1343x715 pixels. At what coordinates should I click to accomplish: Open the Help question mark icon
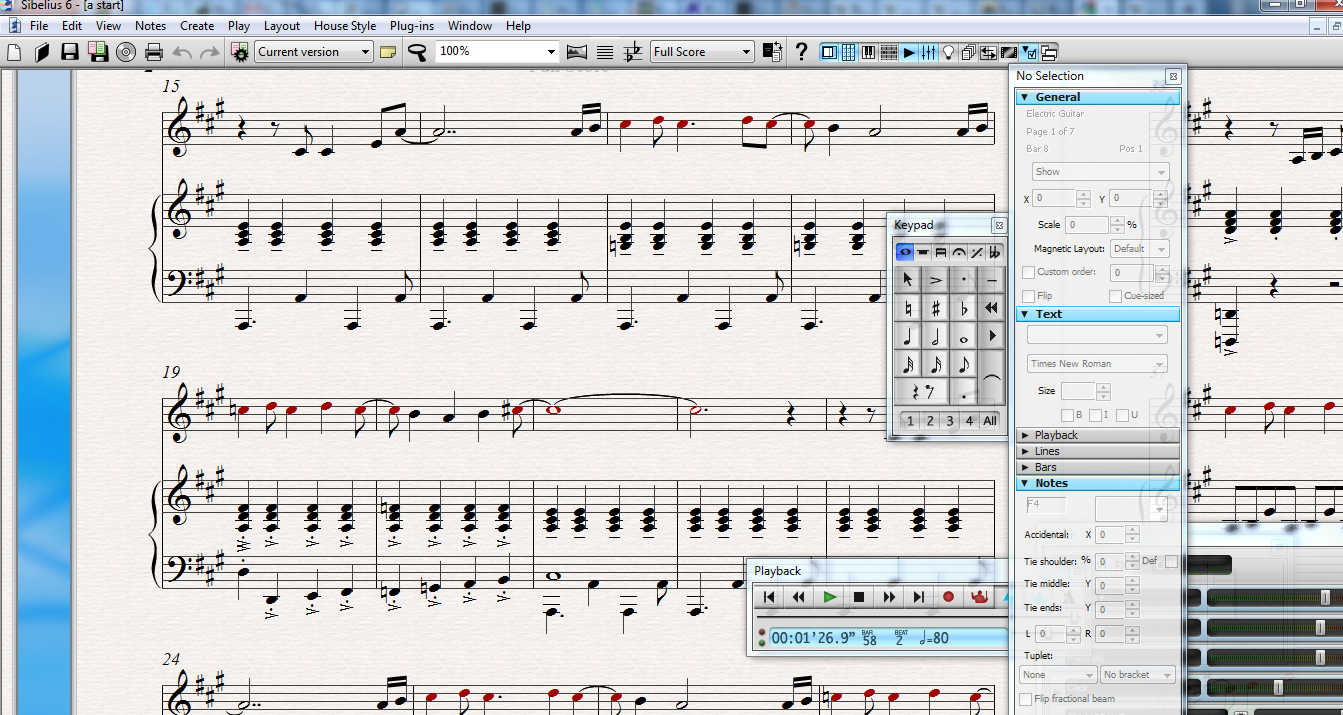point(801,52)
